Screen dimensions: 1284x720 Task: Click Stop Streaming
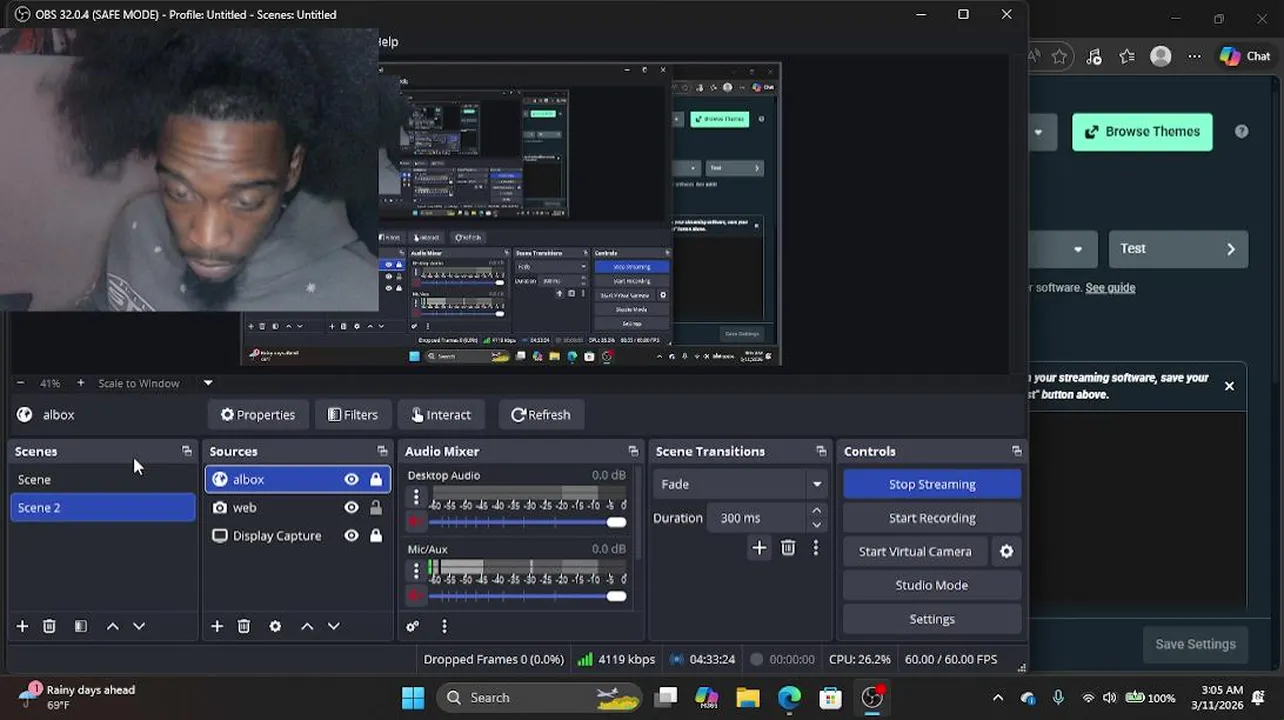932,484
